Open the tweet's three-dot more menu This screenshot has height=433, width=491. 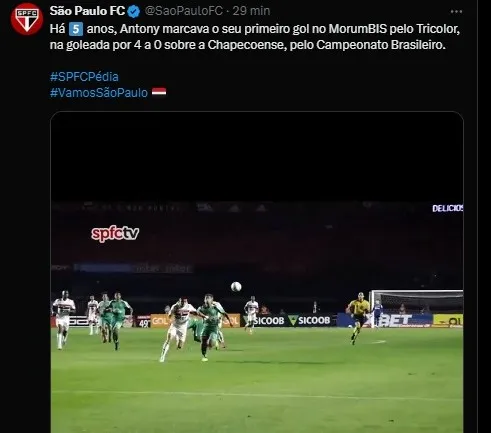tap(456, 12)
